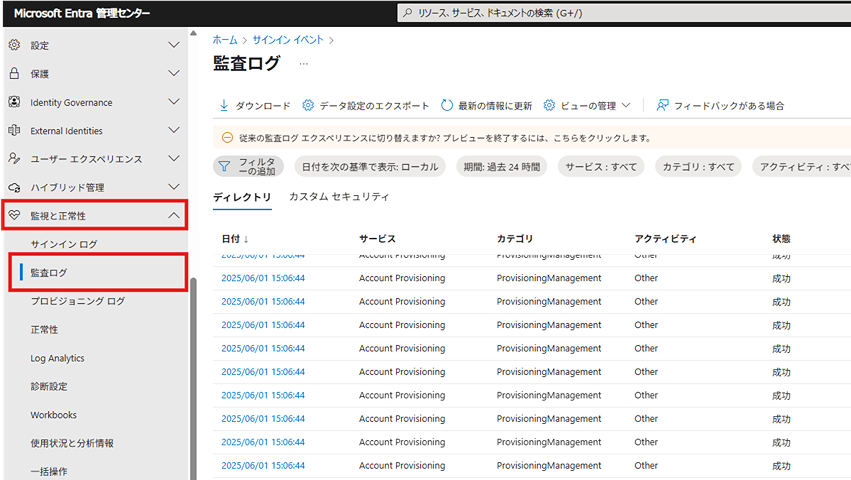The width and height of the screenshot is (851, 480).
Task: Click the External Identities icon
Action: [15, 130]
